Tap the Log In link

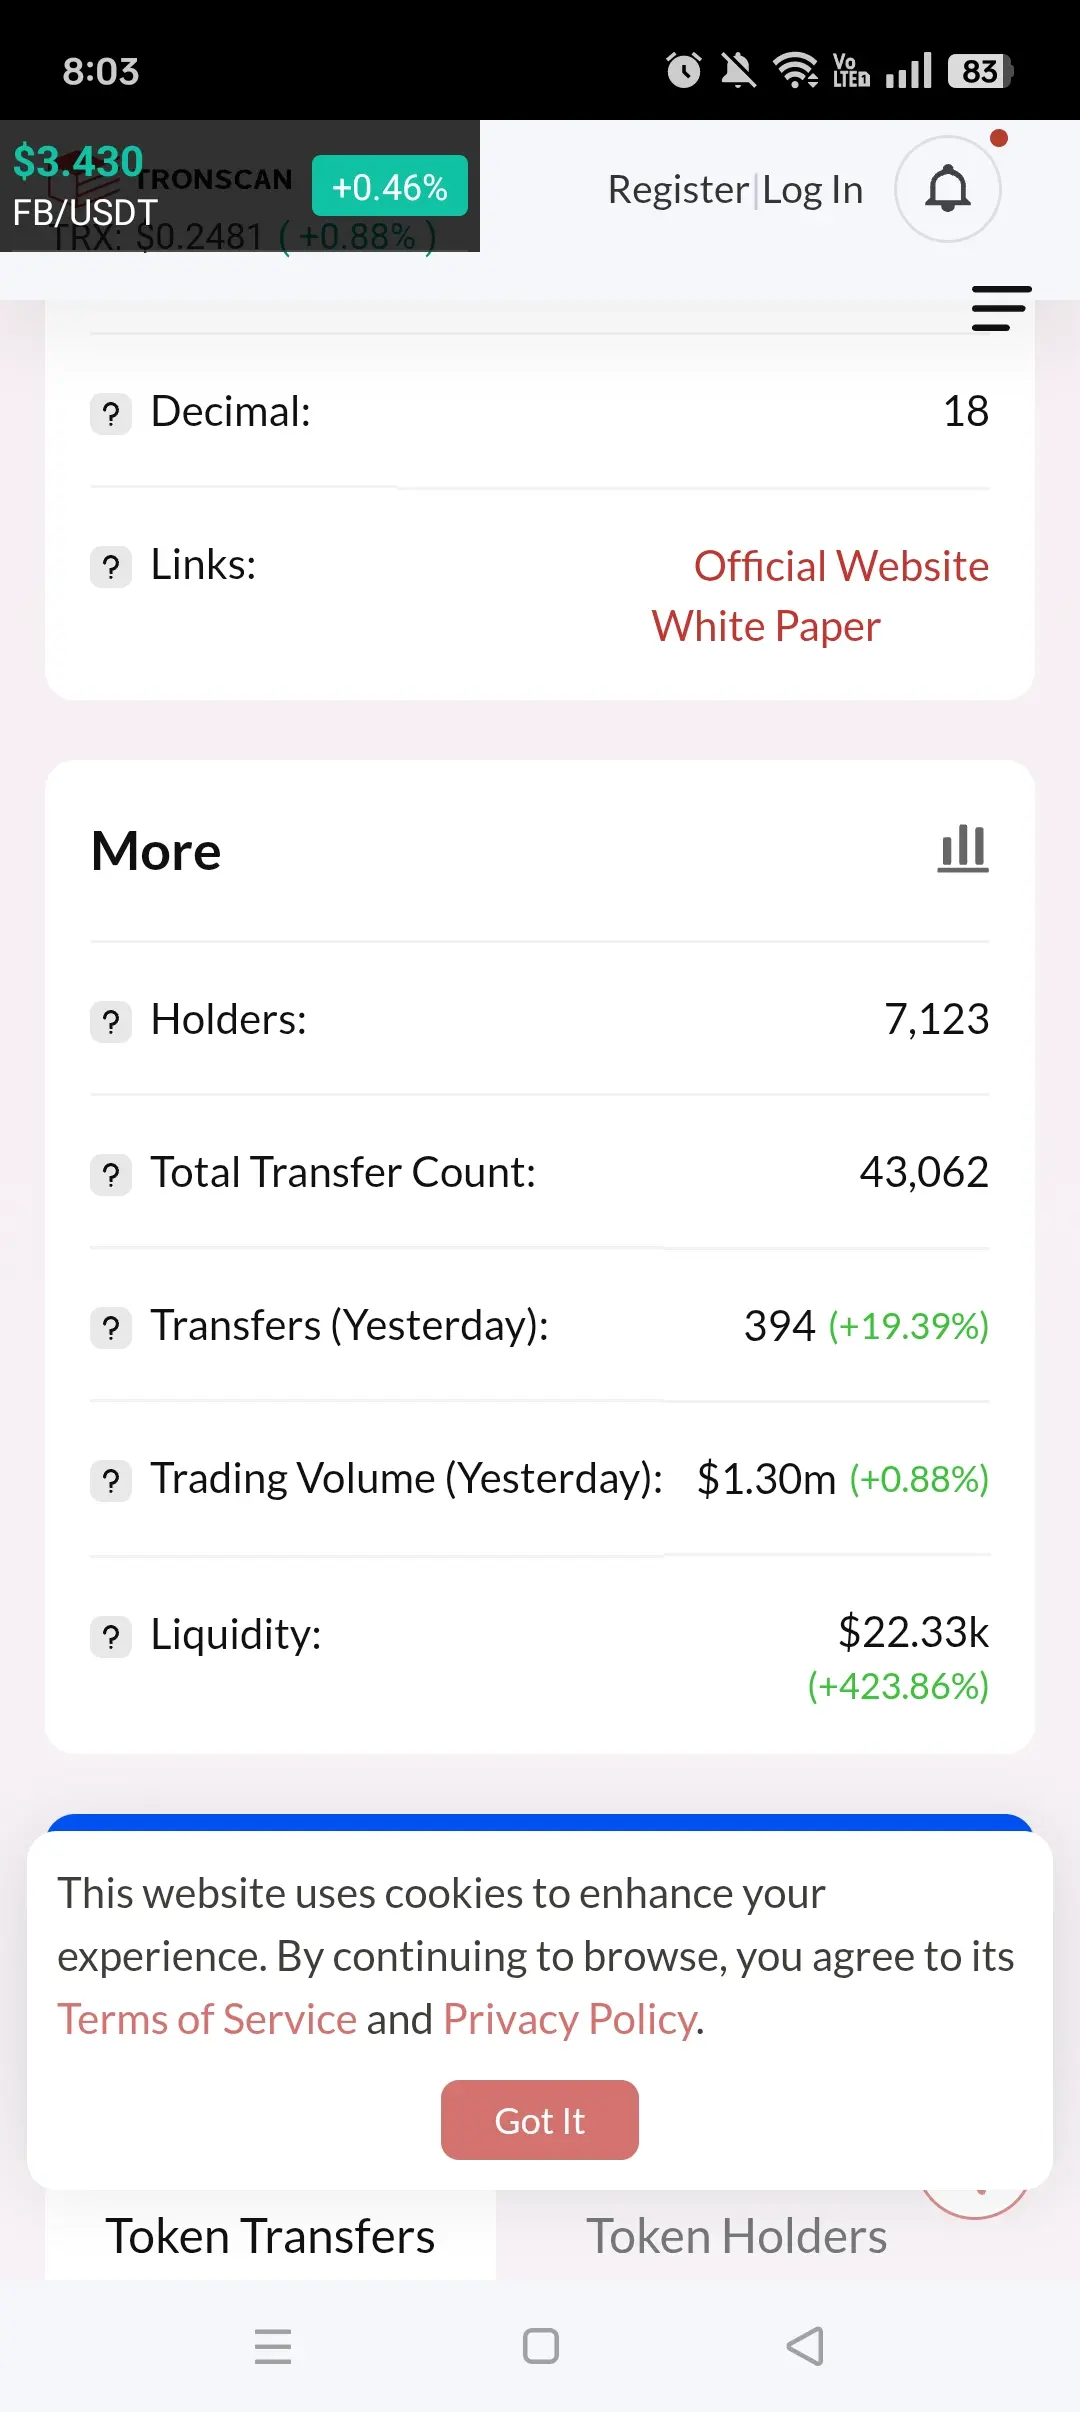tap(812, 189)
